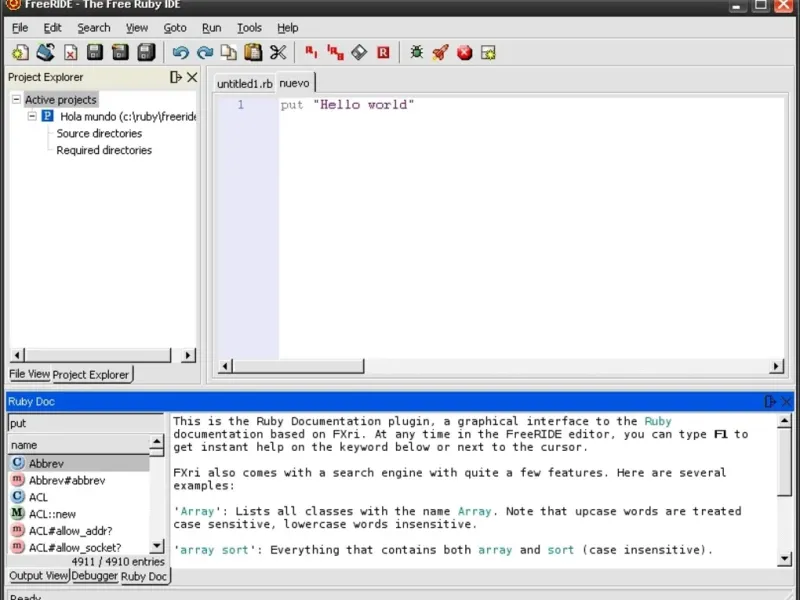Undock the Ruby Doc panel
This screenshot has height=600, width=800.
tap(770, 401)
